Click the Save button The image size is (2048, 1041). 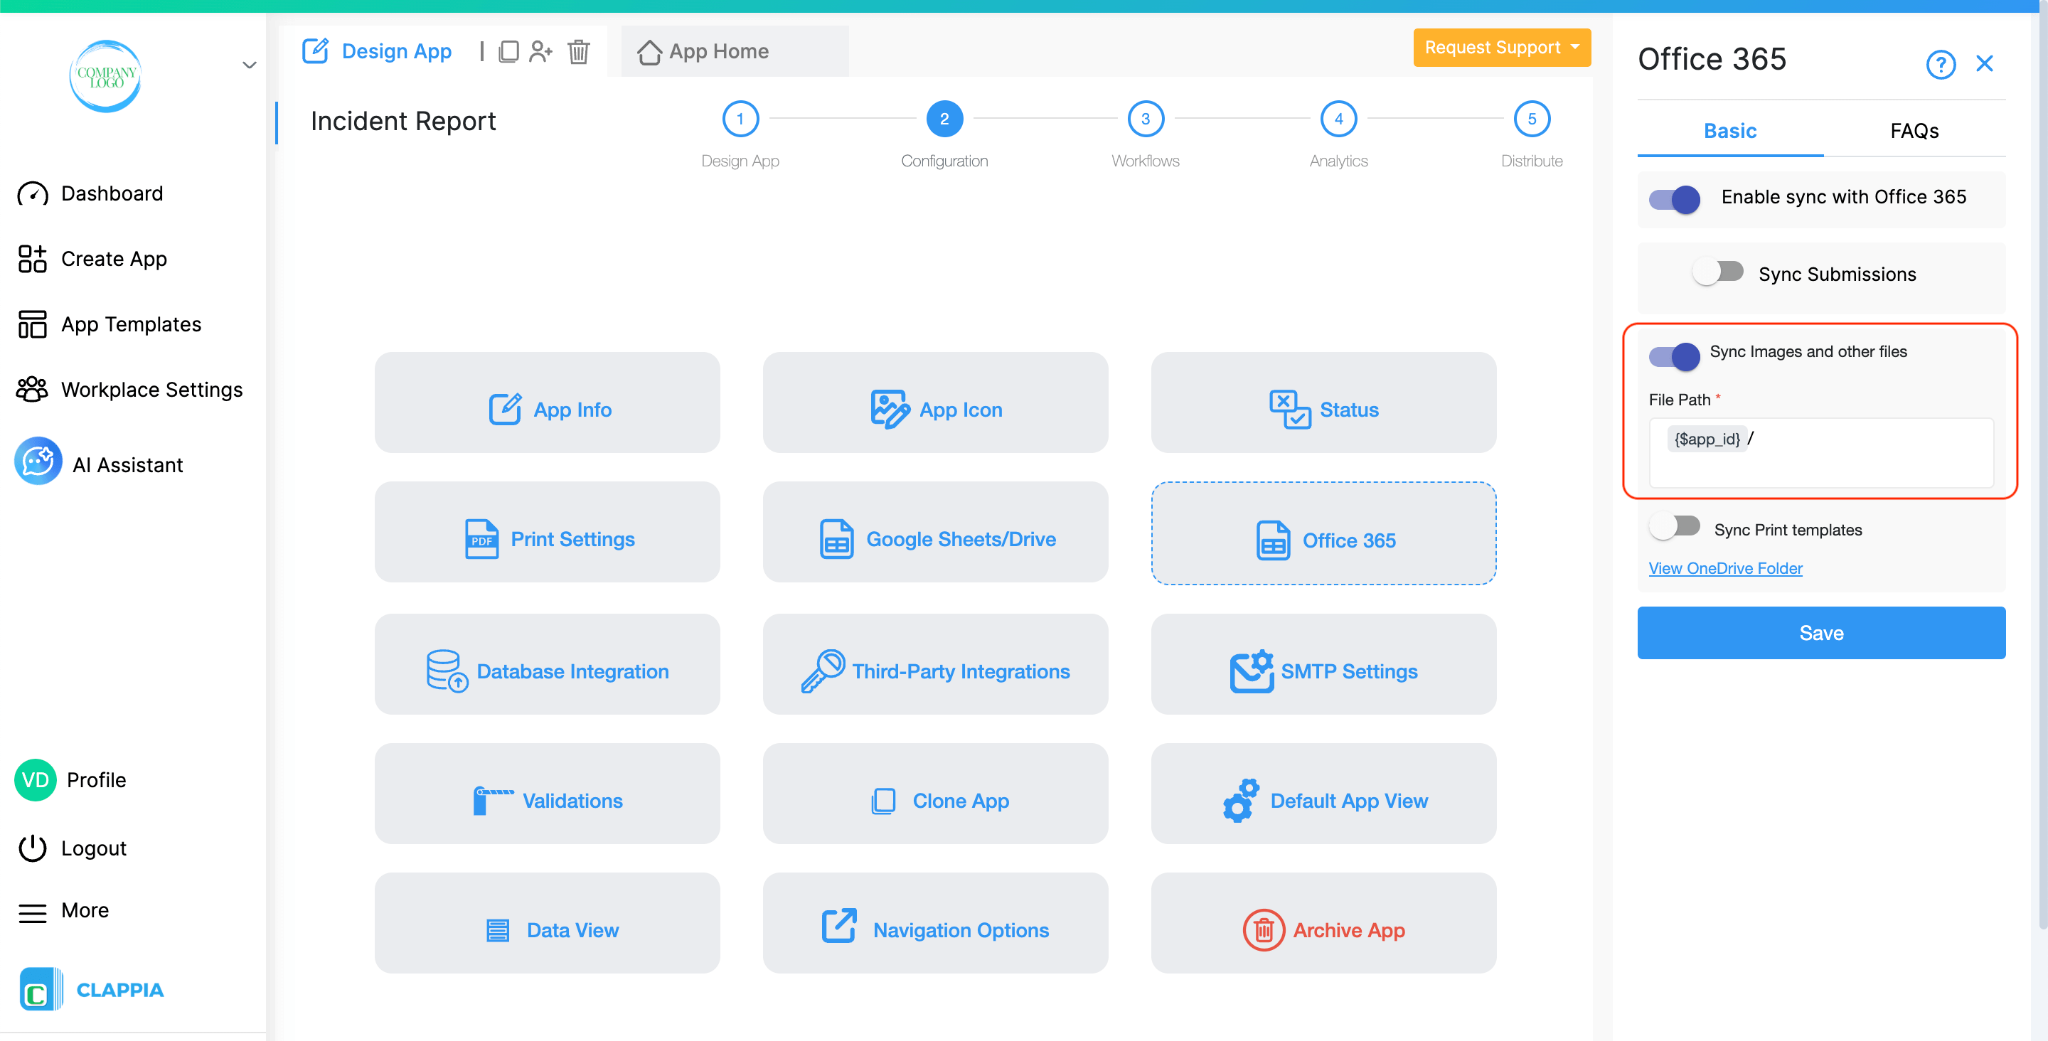click(1820, 632)
